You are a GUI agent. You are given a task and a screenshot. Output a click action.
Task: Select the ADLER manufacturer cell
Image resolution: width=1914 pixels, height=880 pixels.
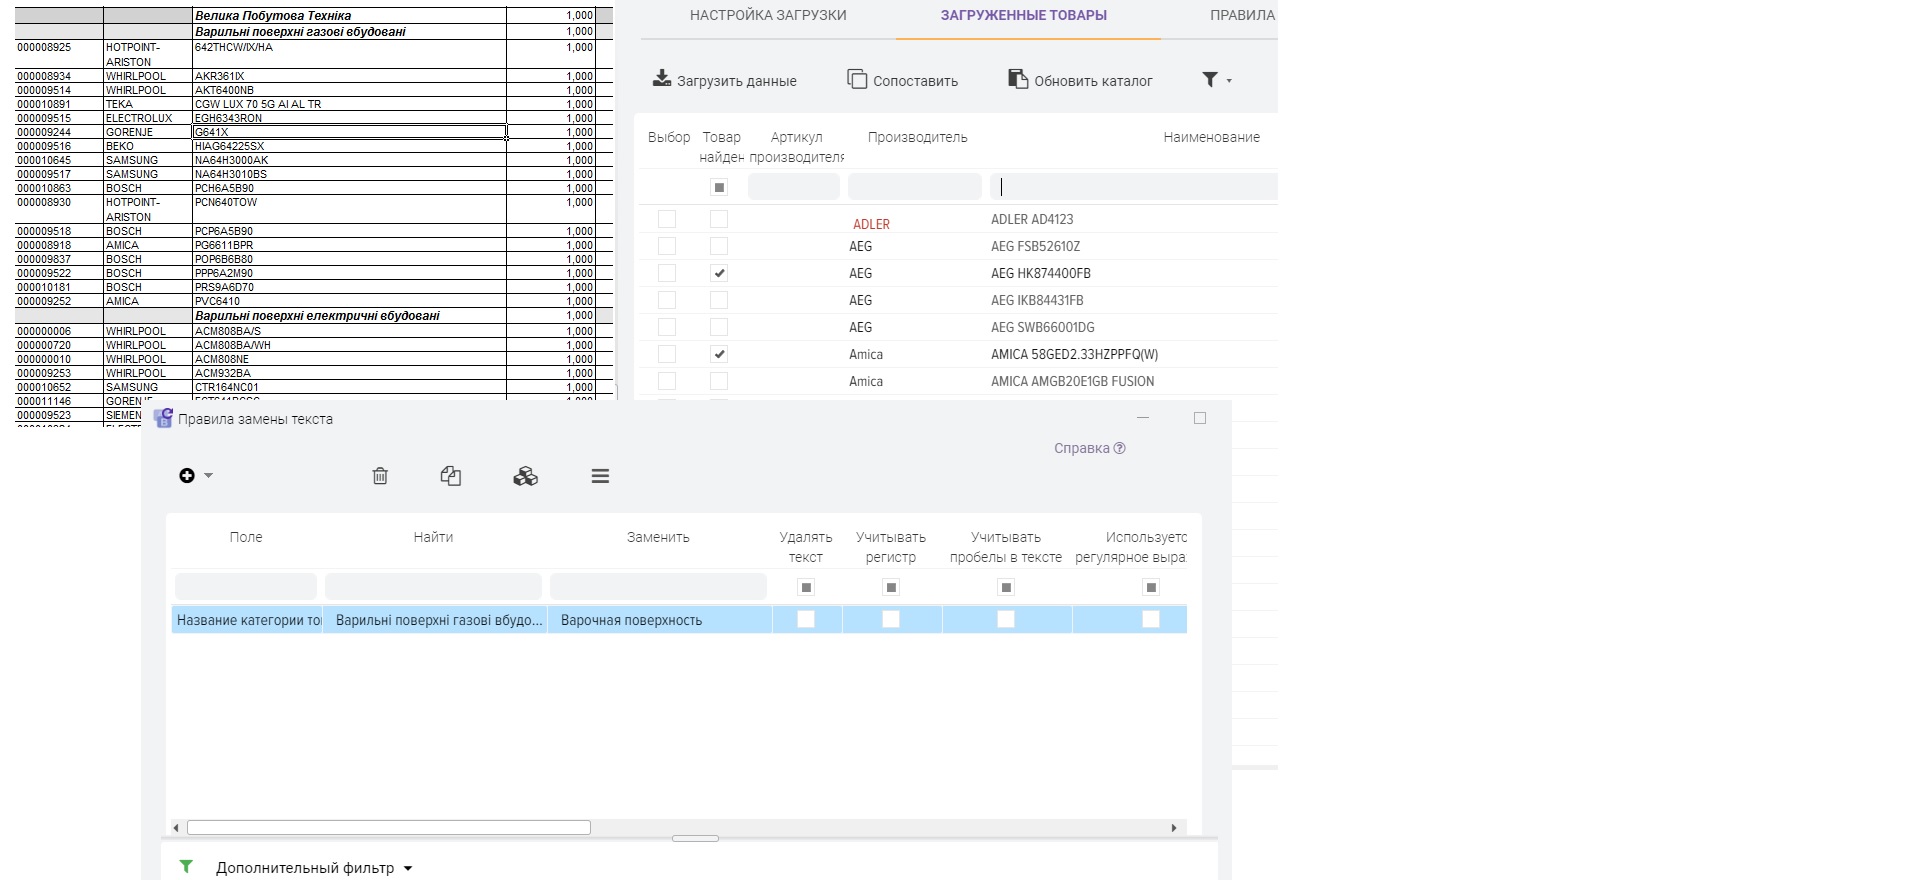point(871,224)
